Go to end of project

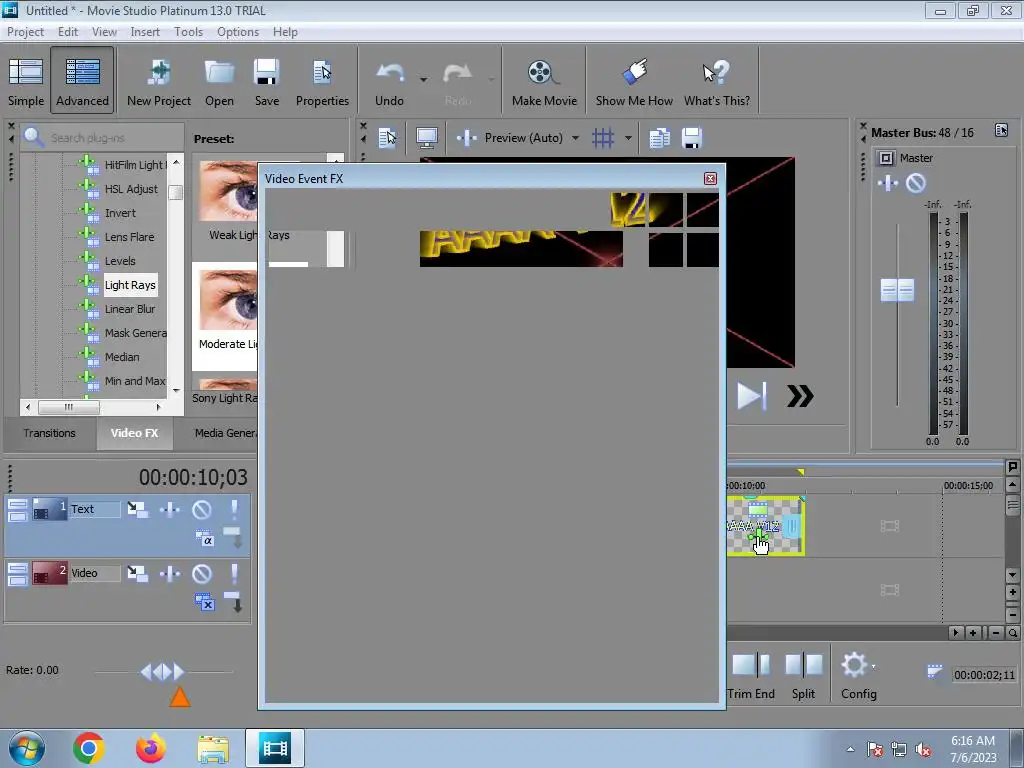tap(751, 396)
